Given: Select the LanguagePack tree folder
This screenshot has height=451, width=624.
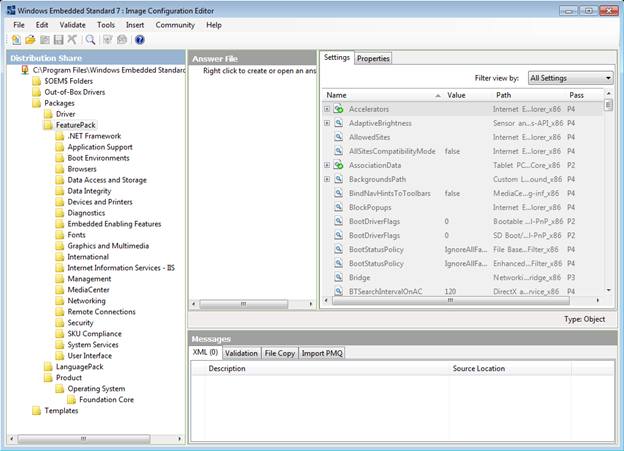Looking at the screenshot, I should pyautogui.click(x=80, y=367).
